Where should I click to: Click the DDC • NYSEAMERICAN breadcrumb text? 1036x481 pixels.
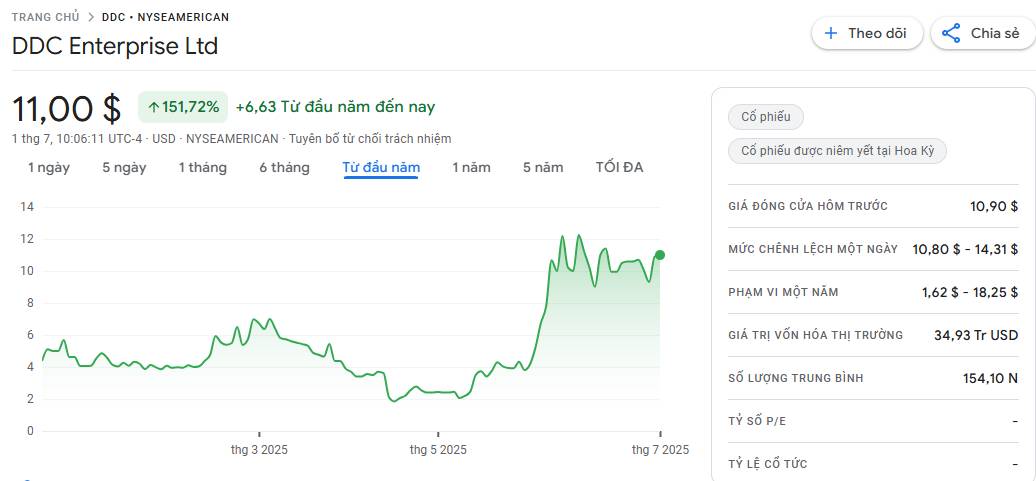coord(165,17)
